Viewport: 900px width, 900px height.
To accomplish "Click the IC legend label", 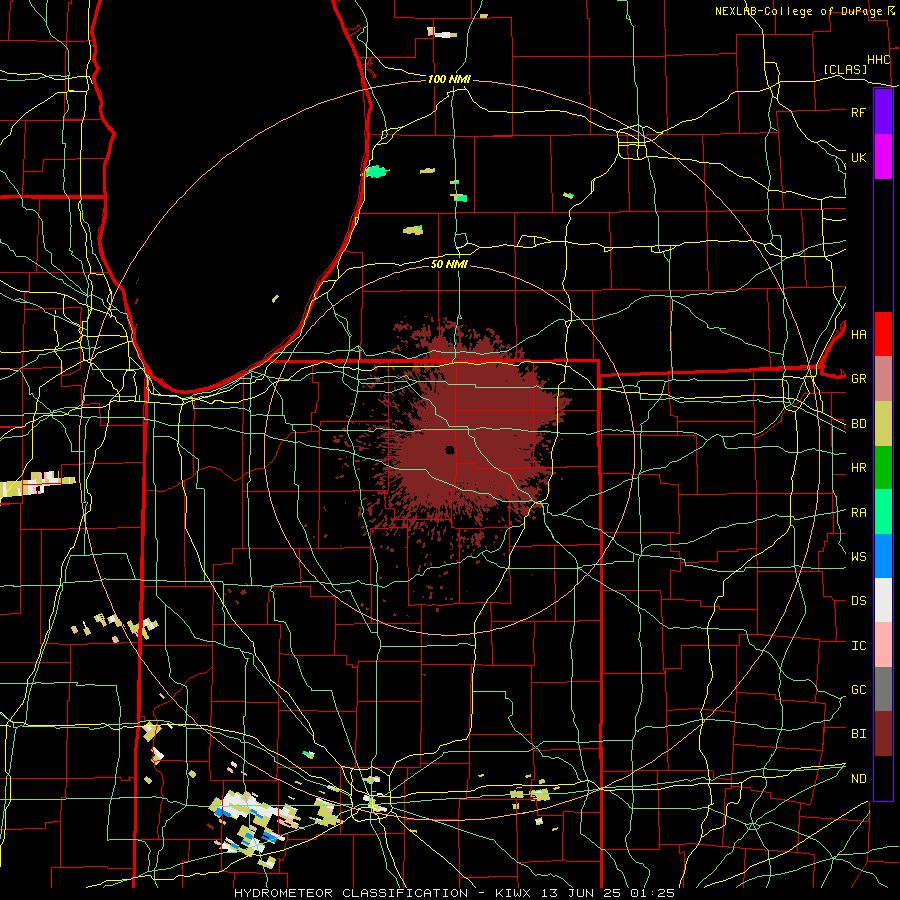I will 858,646.
